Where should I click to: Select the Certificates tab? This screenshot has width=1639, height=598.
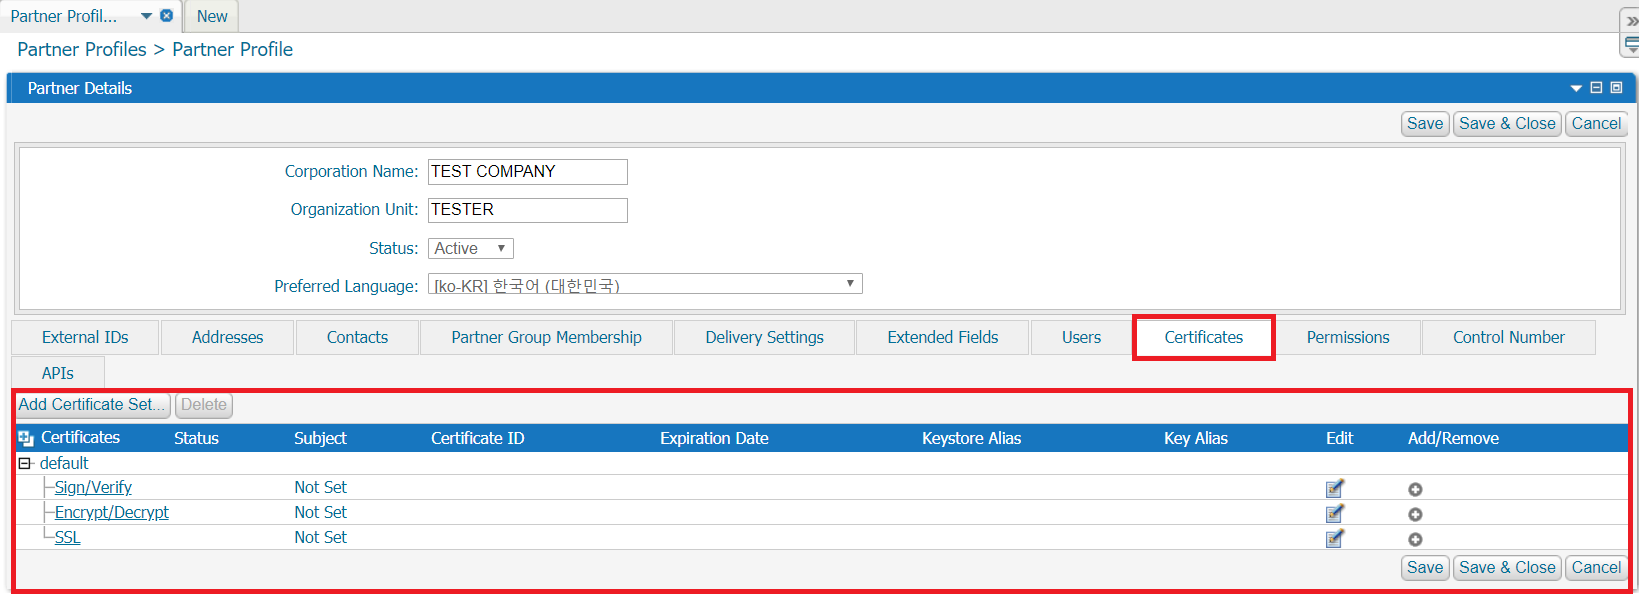point(1203,338)
